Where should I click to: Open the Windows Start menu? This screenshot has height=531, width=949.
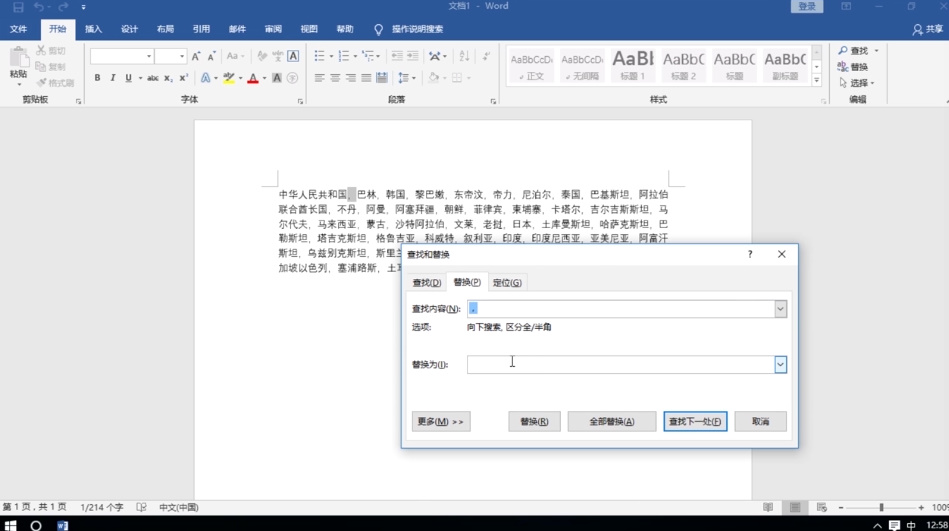coord(10,525)
